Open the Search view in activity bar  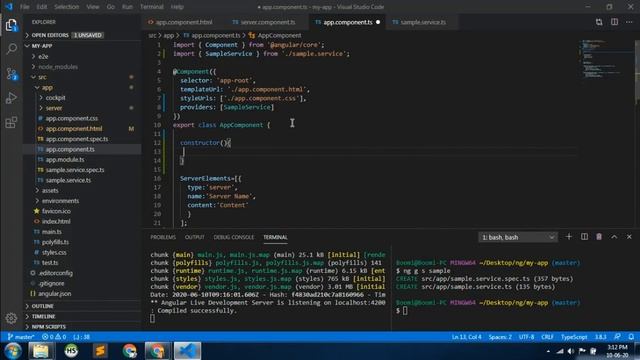pos(11,49)
